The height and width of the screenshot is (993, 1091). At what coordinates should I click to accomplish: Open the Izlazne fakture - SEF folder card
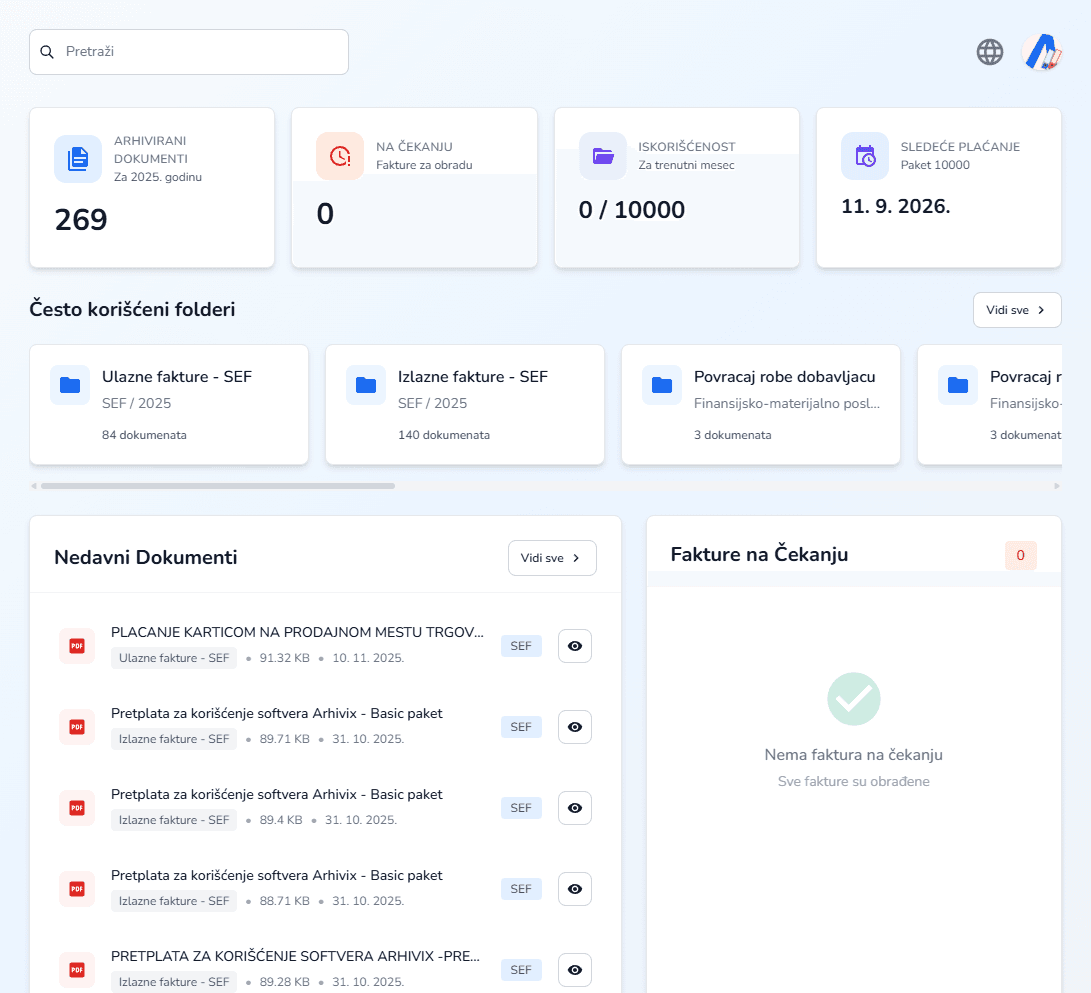(x=465, y=405)
